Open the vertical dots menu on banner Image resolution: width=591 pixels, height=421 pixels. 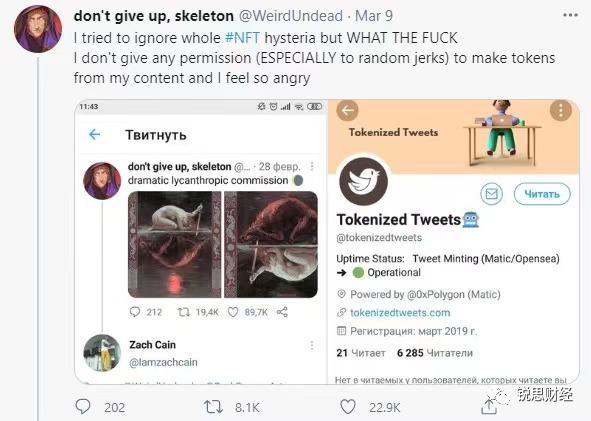coord(561,110)
